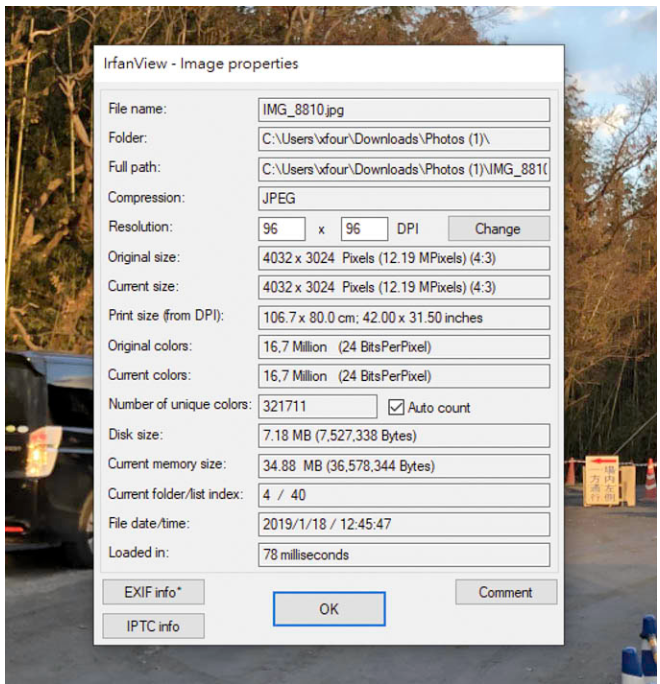Click the Original size field
This screenshot has height=684, width=660.
(x=403, y=258)
